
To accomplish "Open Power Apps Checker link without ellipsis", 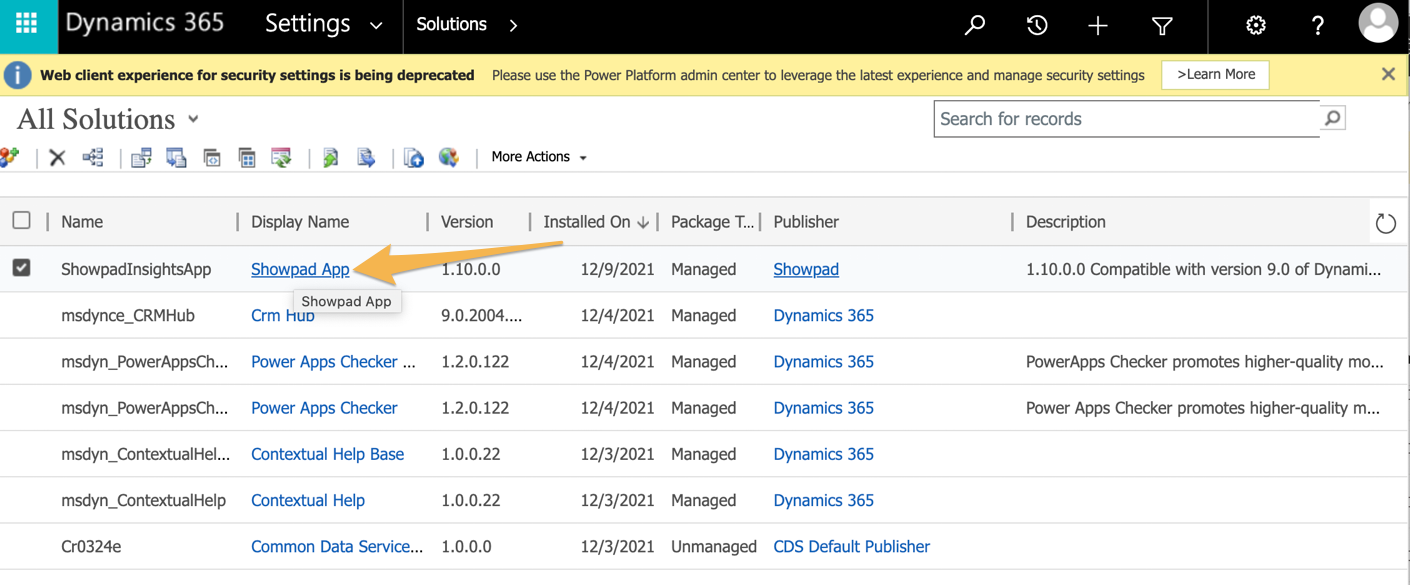I will pyautogui.click(x=324, y=408).
